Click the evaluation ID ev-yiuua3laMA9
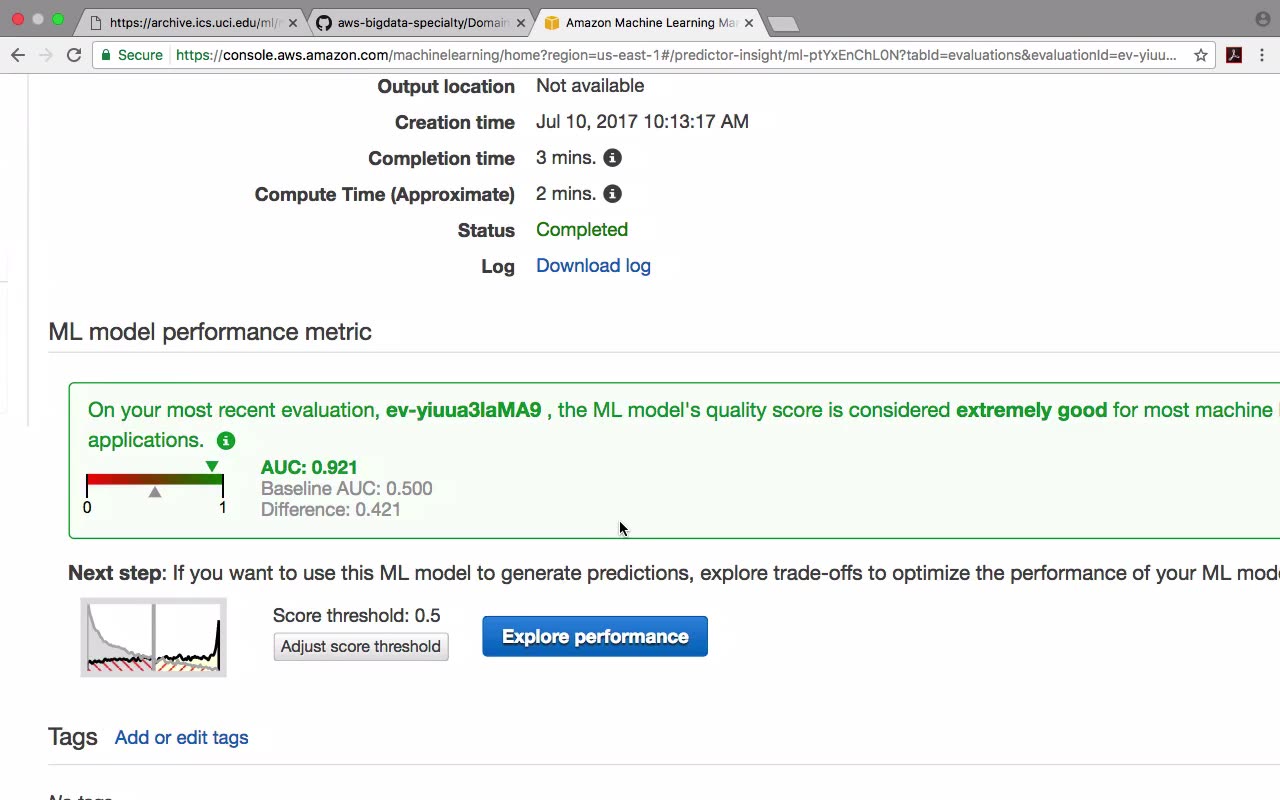1280x800 pixels. pos(464,410)
